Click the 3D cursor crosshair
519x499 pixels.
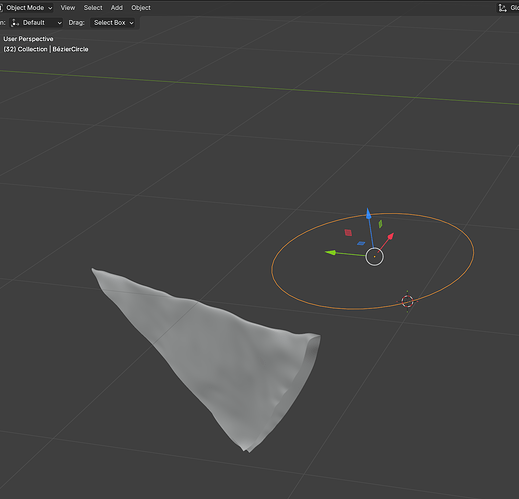click(407, 301)
